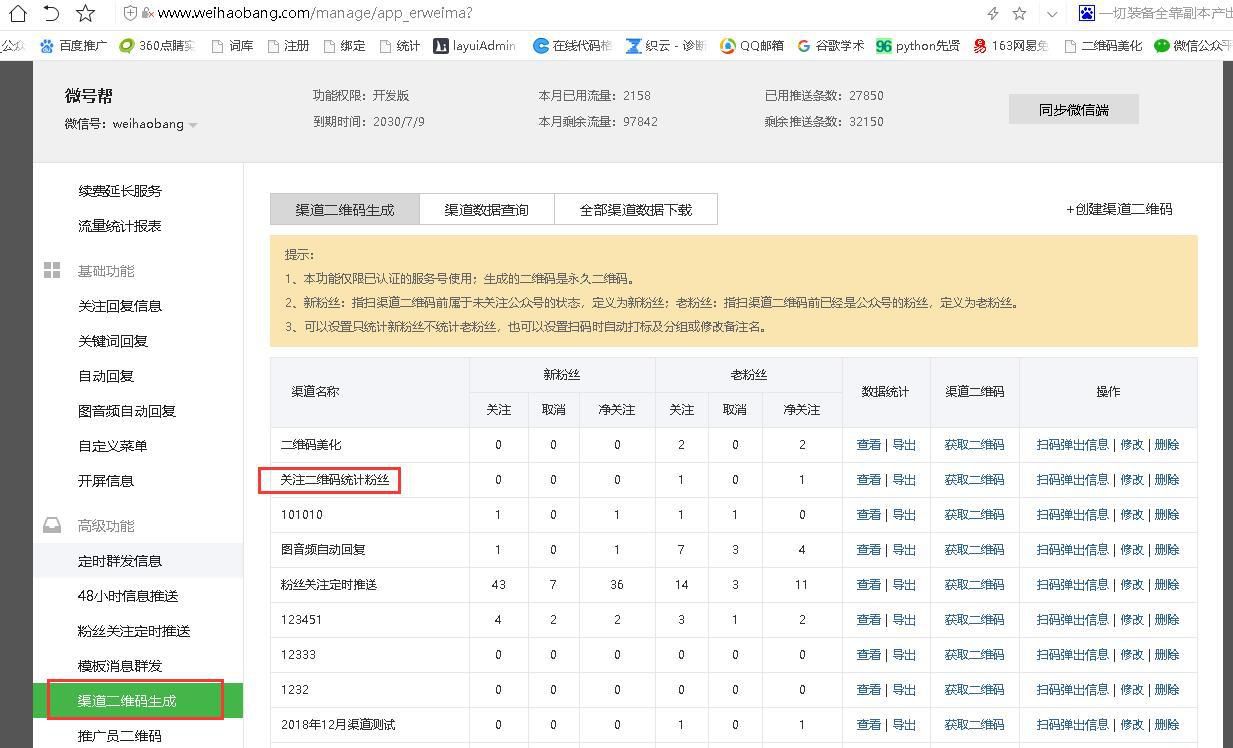Open the QQ邮箱 bookmark

tap(753, 45)
